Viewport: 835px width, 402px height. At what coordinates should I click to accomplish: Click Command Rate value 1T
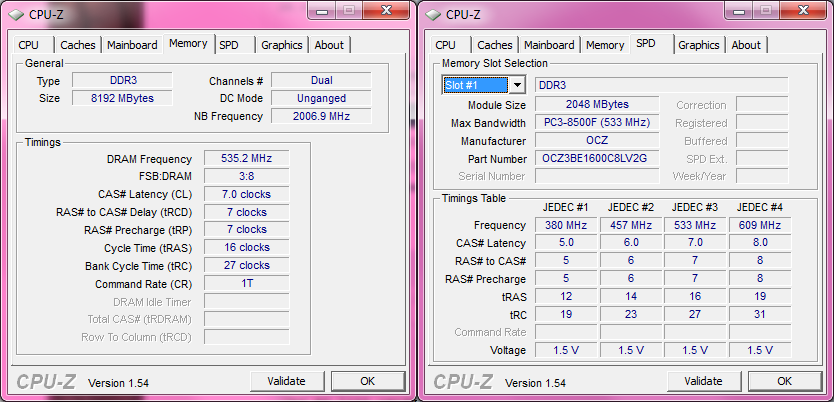(x=247, y=283)
